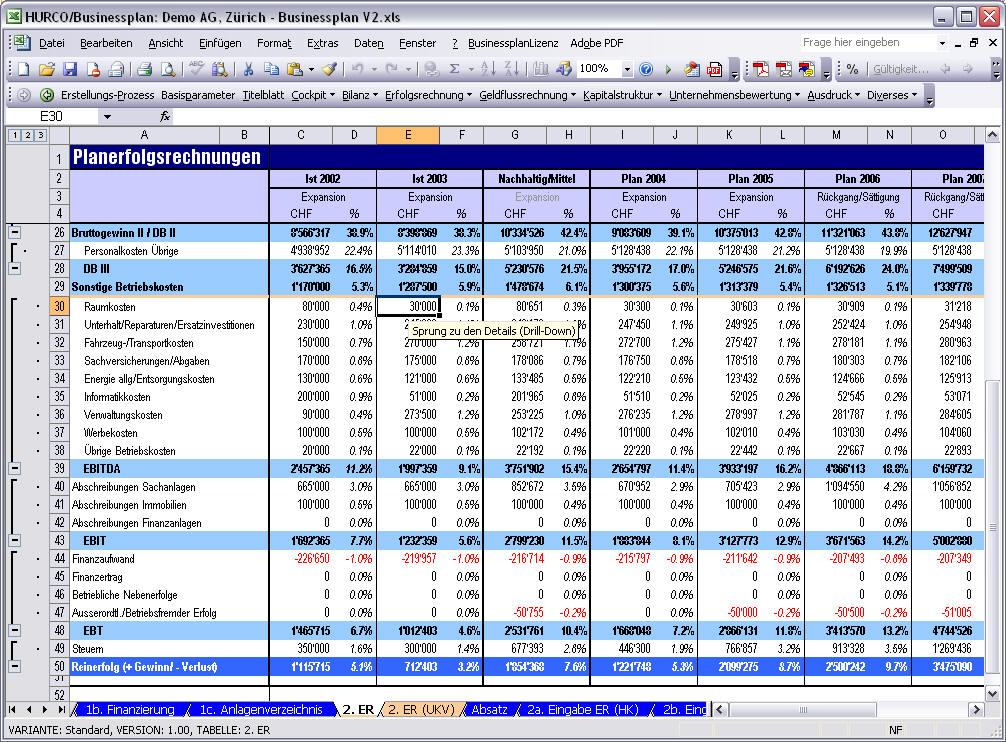Show outline level 1
The image size is (1006, 742).
(x=15, y=135)
